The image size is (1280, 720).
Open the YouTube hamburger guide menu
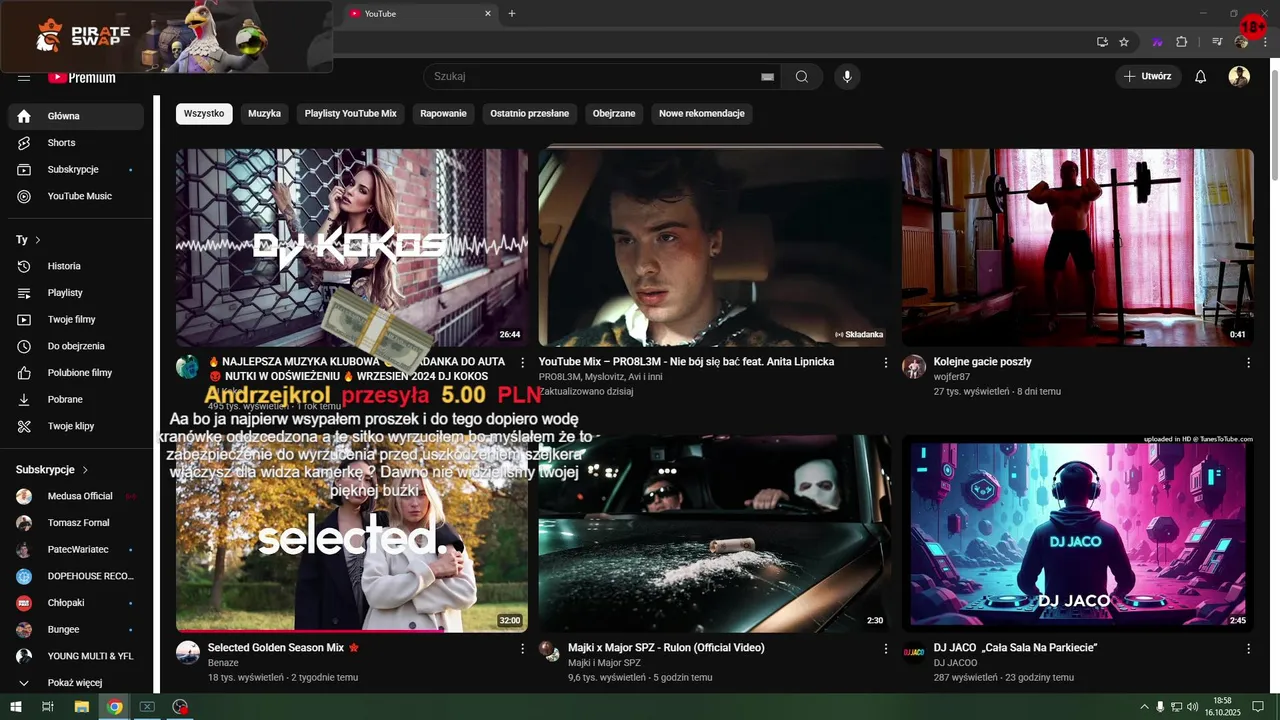[24, 77]
